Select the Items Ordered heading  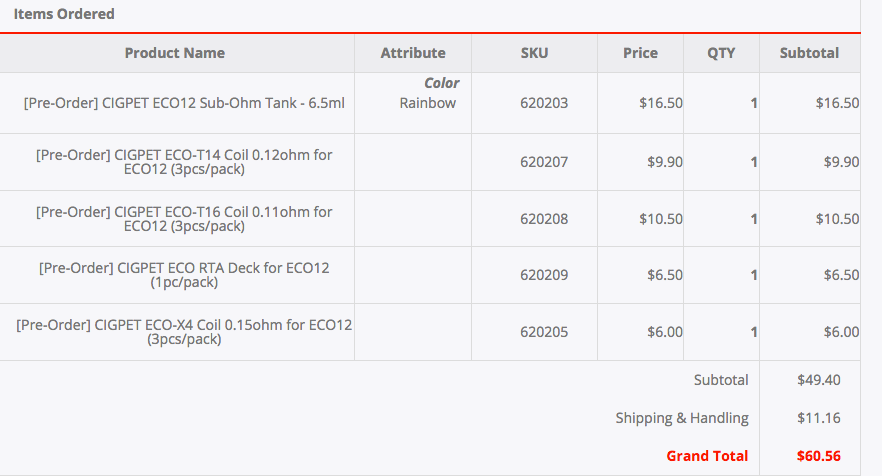64,14
